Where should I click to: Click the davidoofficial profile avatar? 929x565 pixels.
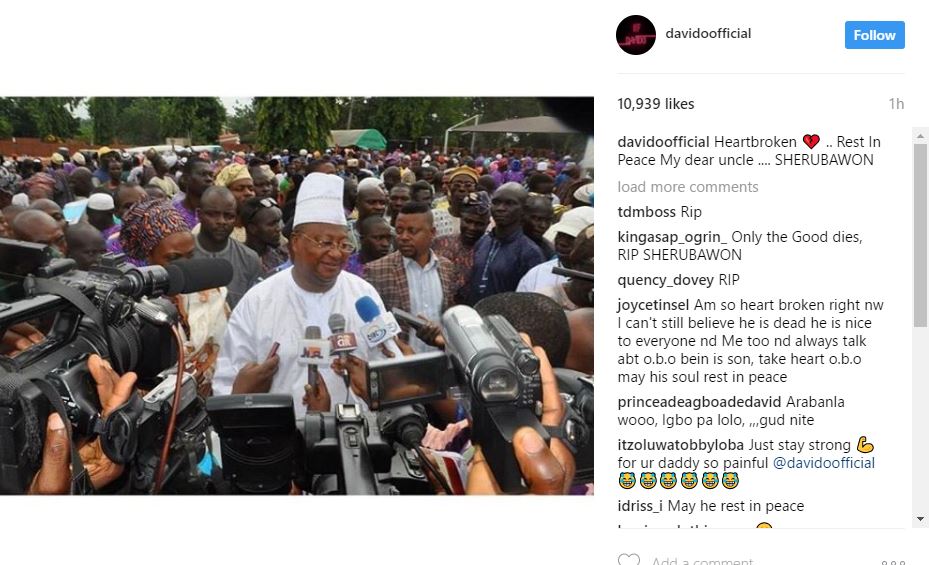(x=636, y=35)
